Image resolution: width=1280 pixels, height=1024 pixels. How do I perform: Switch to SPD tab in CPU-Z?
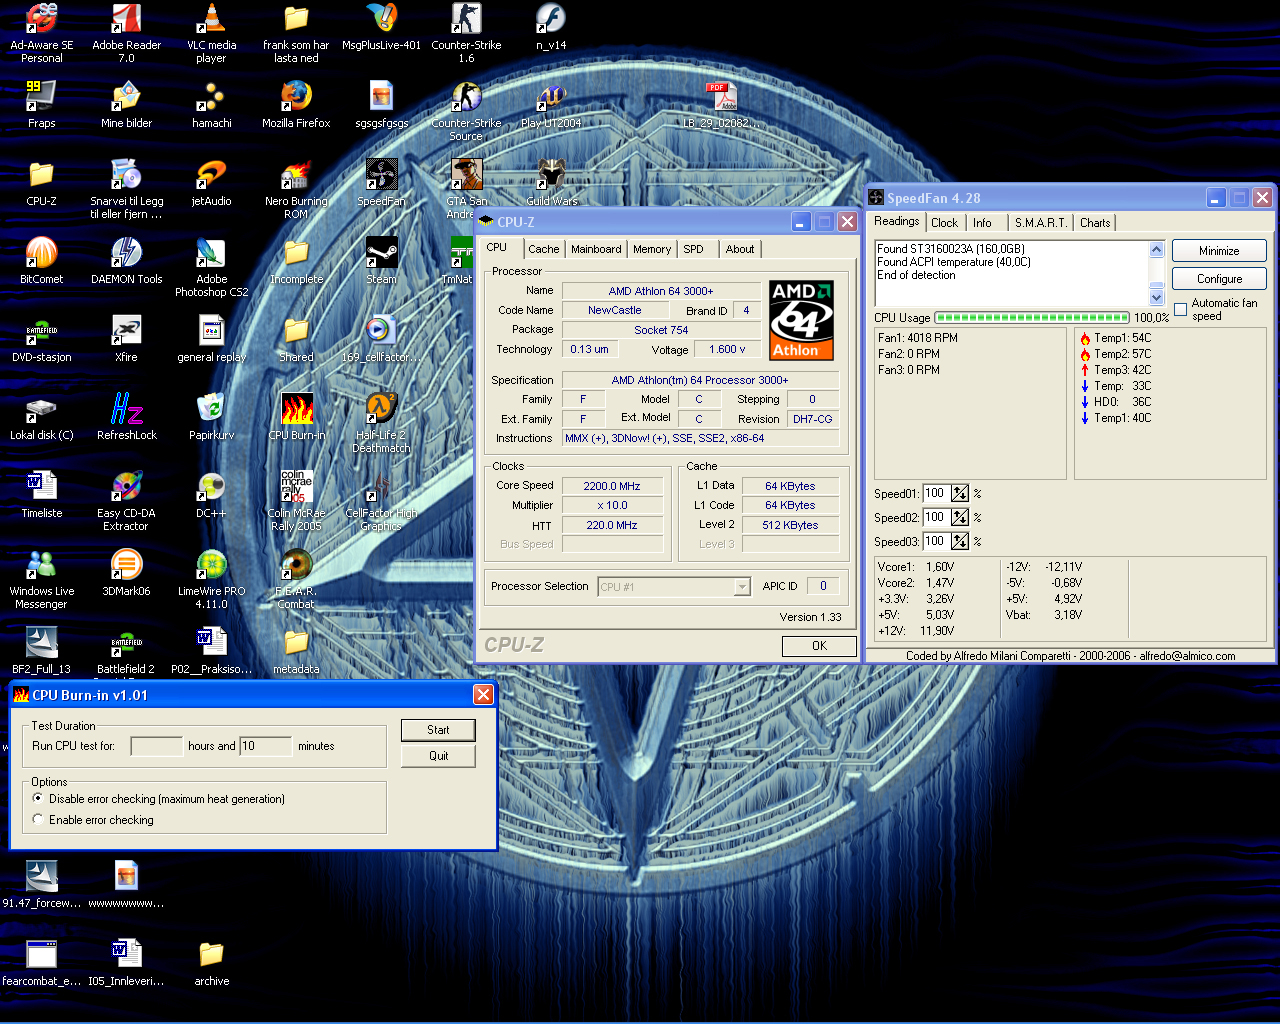(x=694, y=249)
